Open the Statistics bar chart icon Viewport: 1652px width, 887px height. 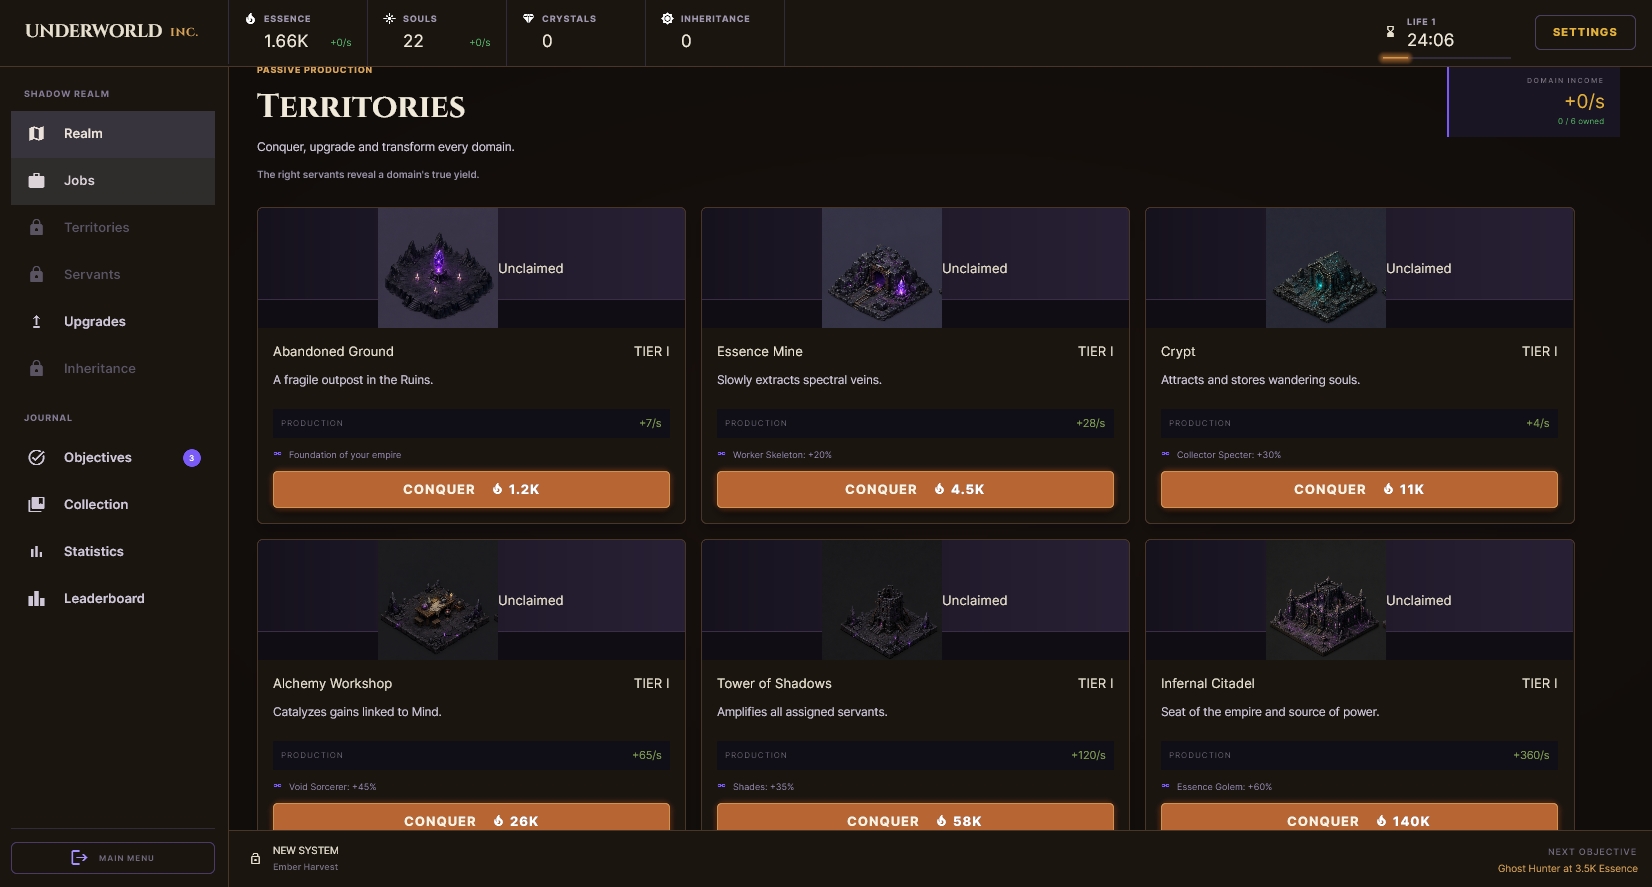click(x=37, y=552)
